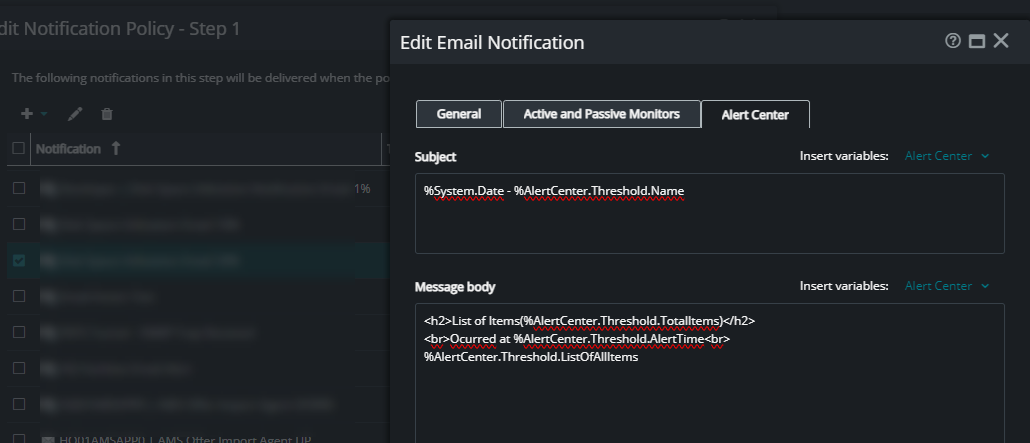Click the pencil edit notification icon

click(x=75, y=114)
